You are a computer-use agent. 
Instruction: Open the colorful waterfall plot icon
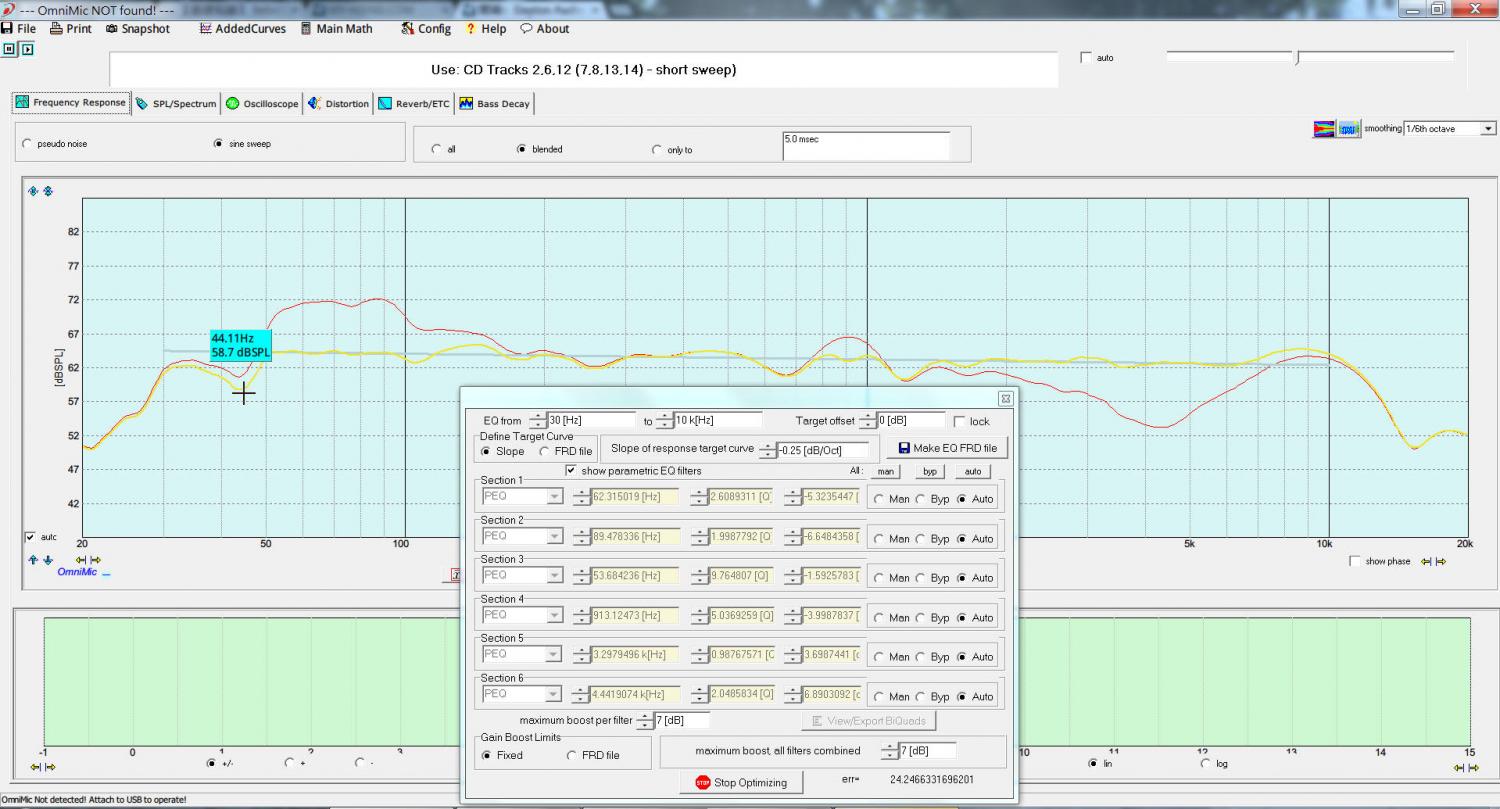pyautogui.click(x=1324, y=129)
